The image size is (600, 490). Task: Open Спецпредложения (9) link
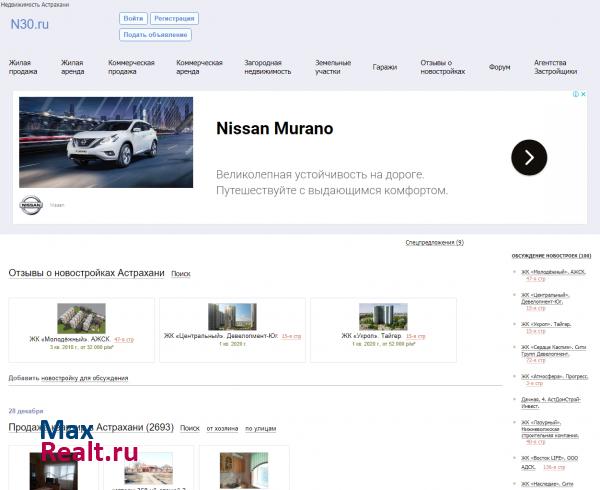point(434,243)
